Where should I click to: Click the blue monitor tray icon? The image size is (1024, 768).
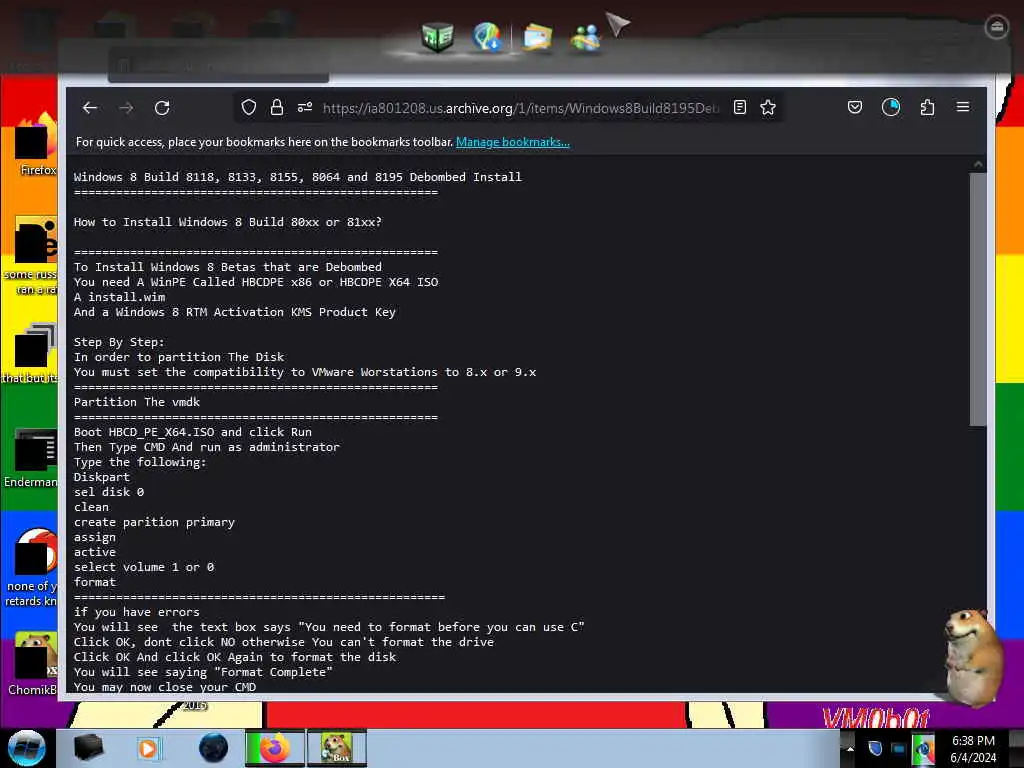click(899, 749)
